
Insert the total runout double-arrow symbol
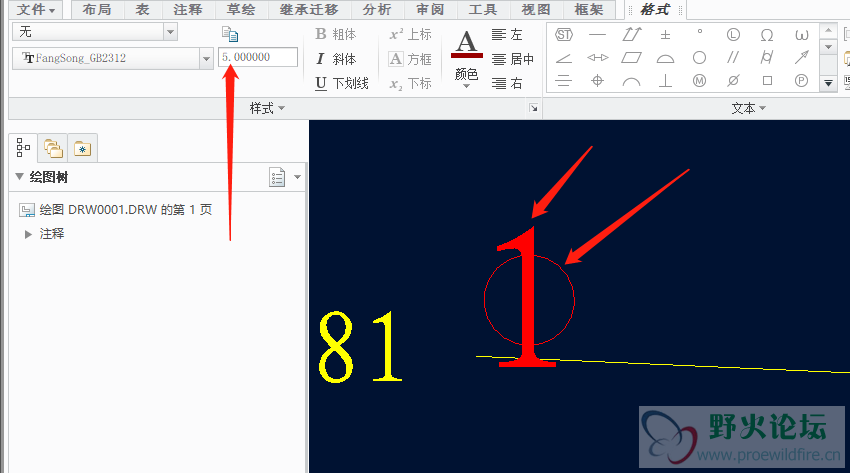tap(632, 35)
